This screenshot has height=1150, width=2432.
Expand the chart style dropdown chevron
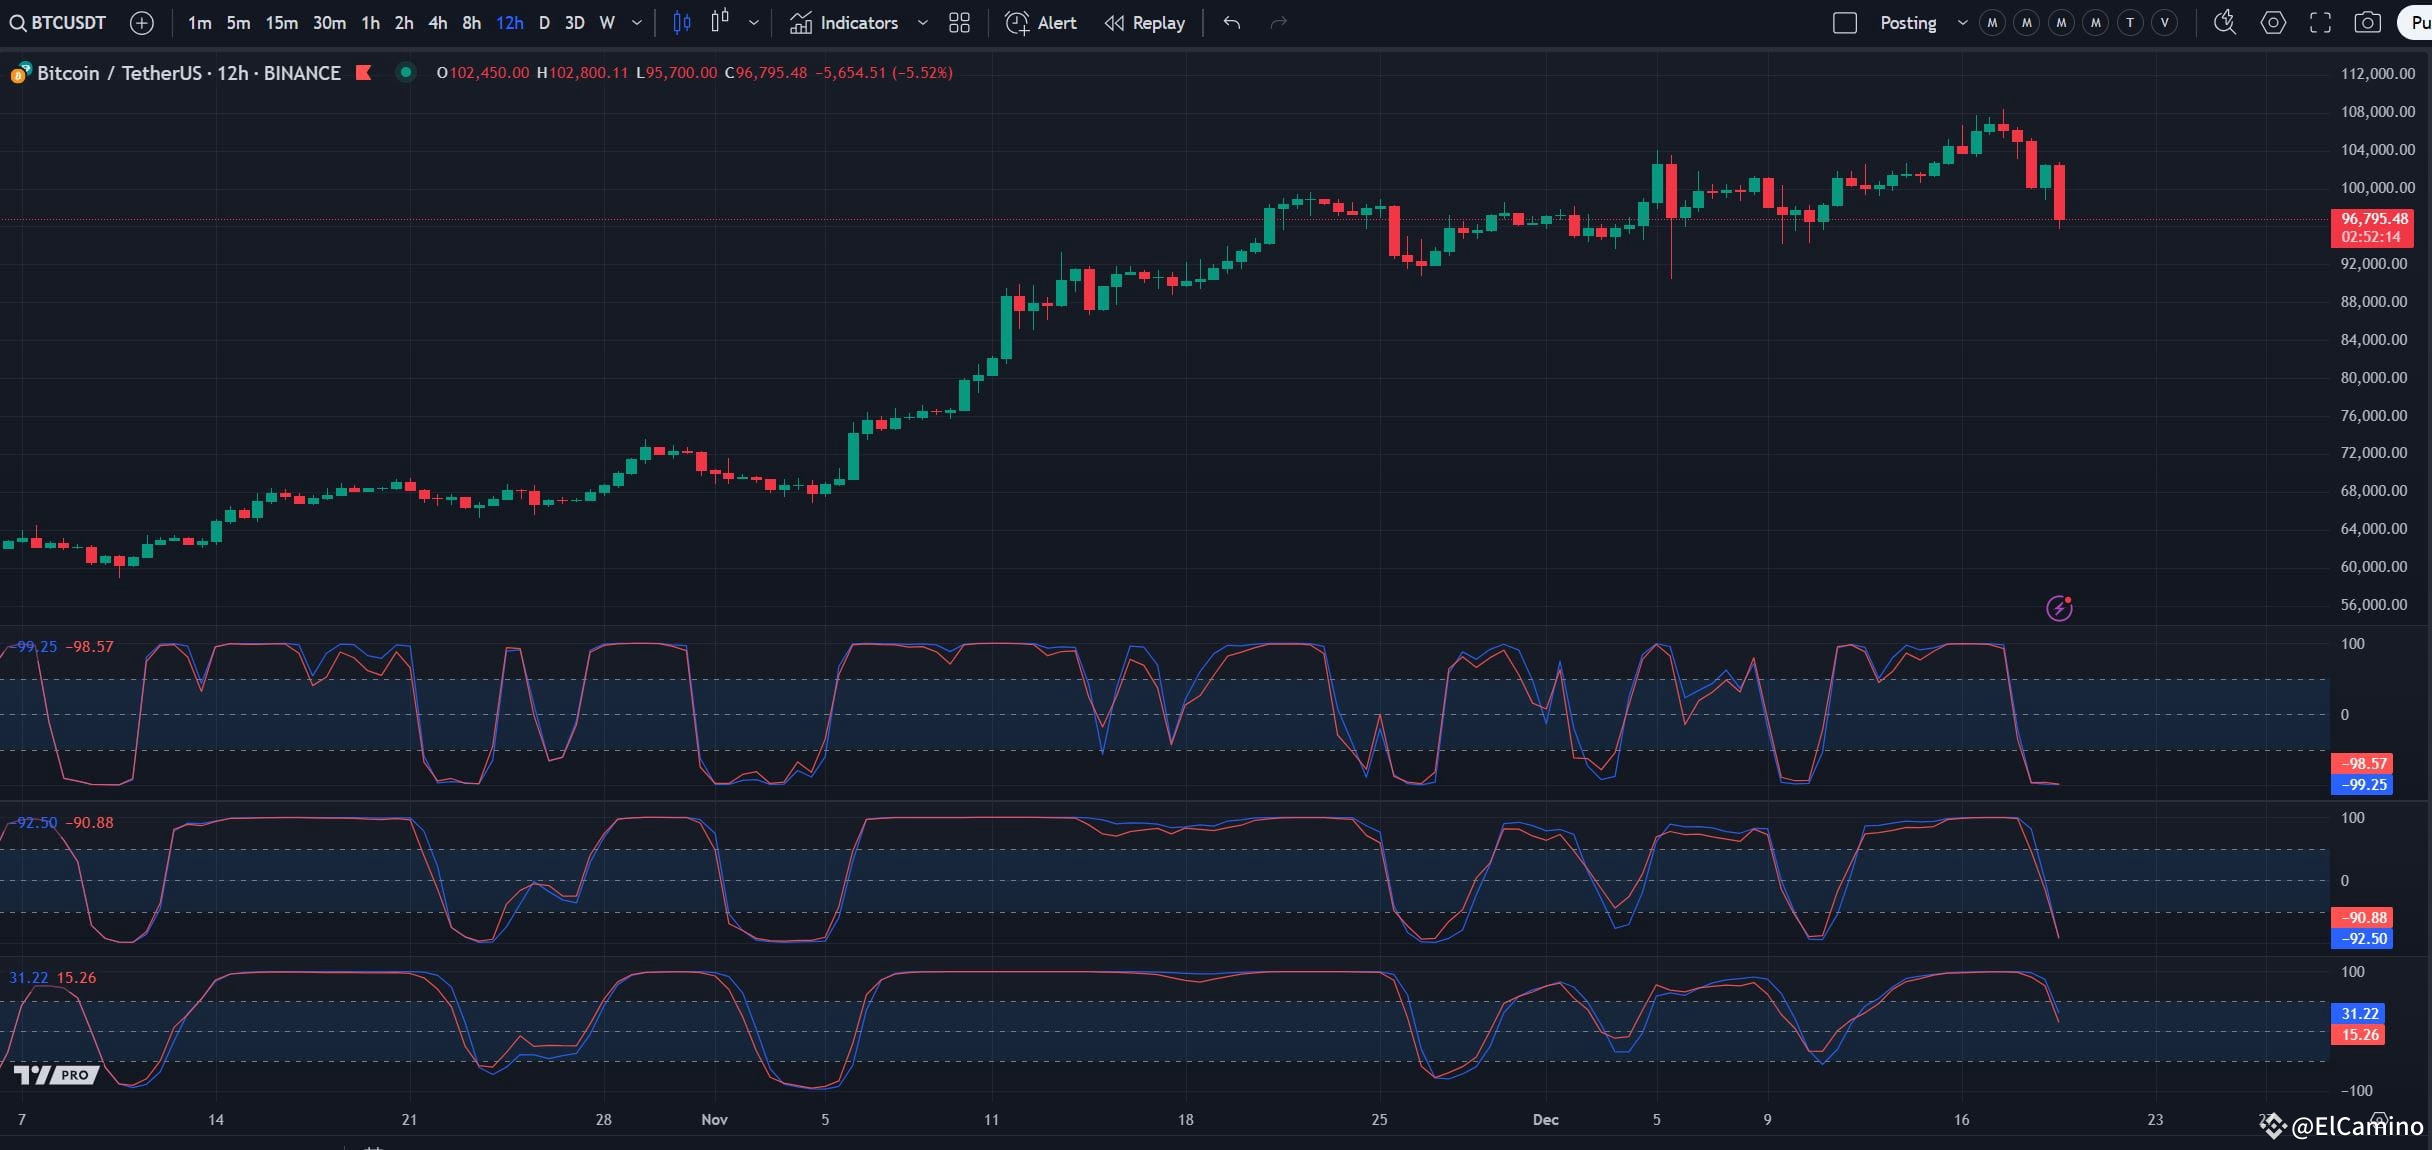click(x=753, y=22)
